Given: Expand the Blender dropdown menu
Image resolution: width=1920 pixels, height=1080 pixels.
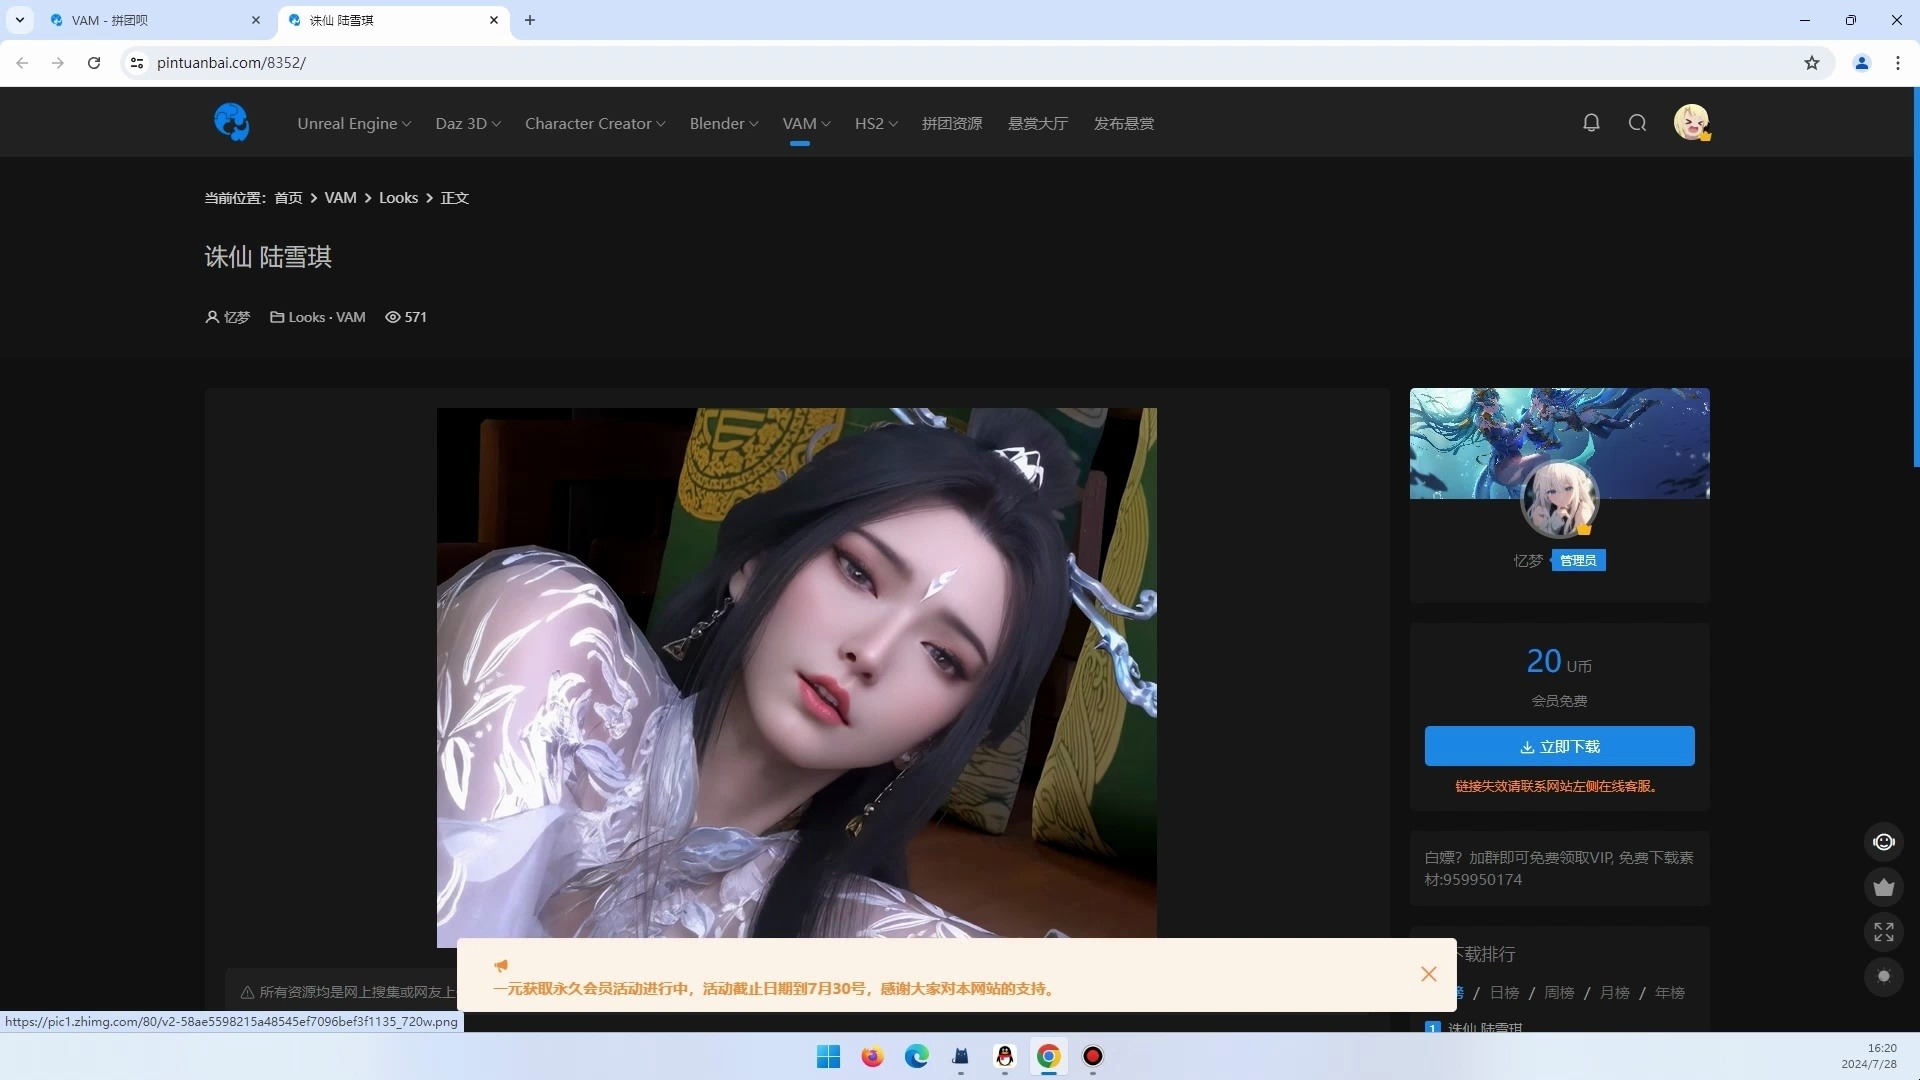Looking at the screenshot, I should tap(724, 123).
